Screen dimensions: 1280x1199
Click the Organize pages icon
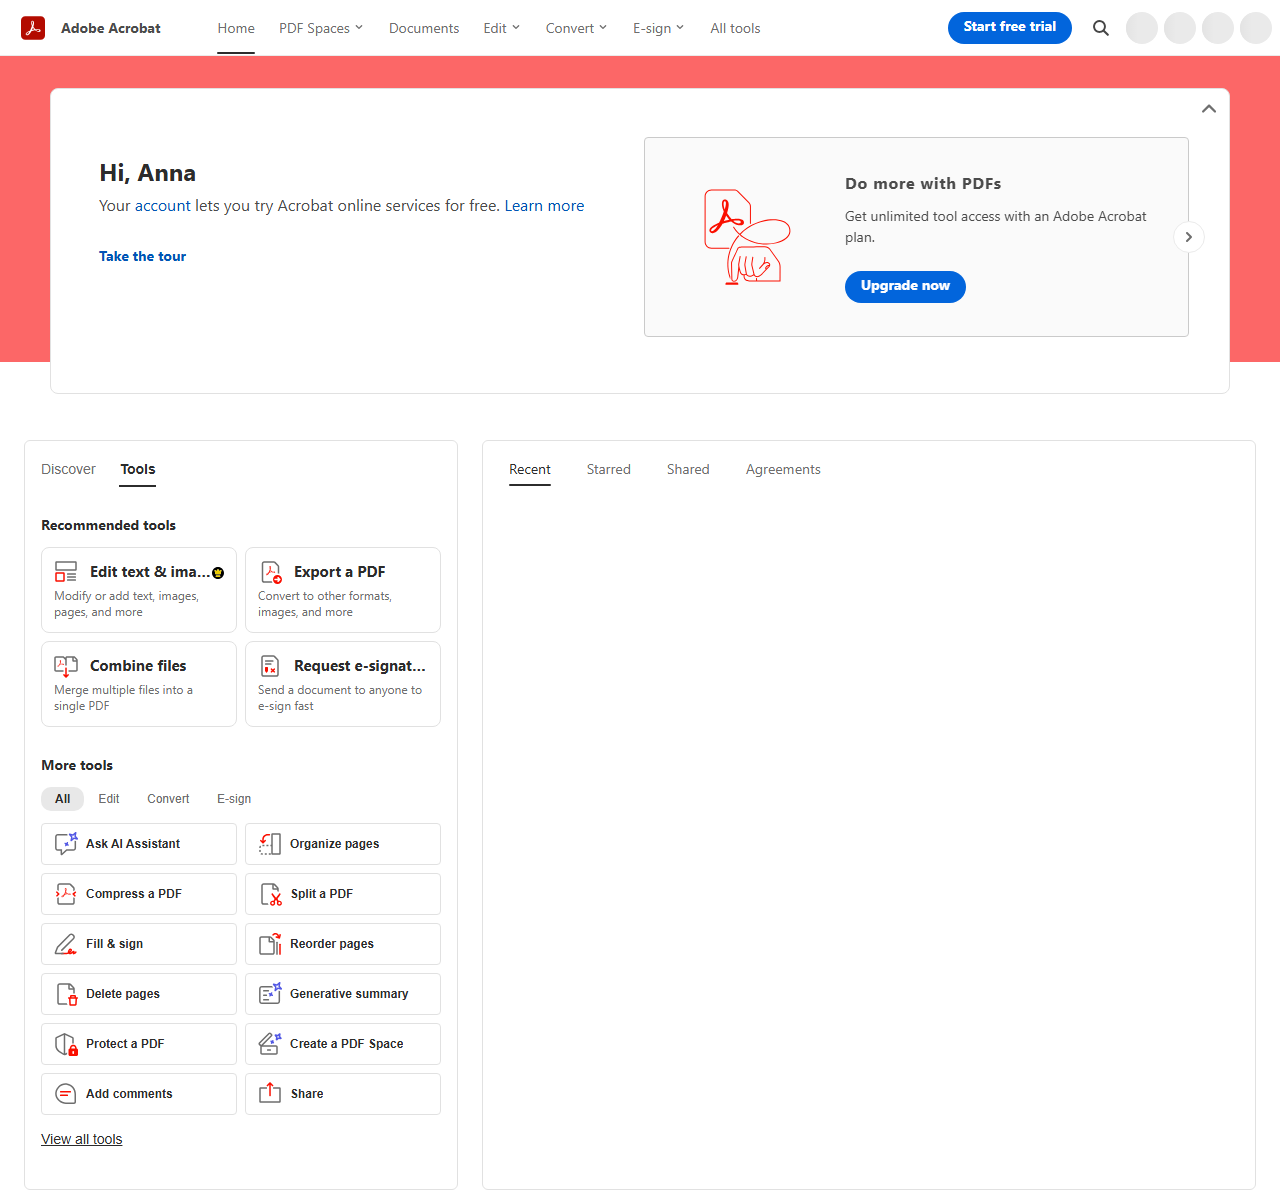pyautogui.click(x=270, y=844)
